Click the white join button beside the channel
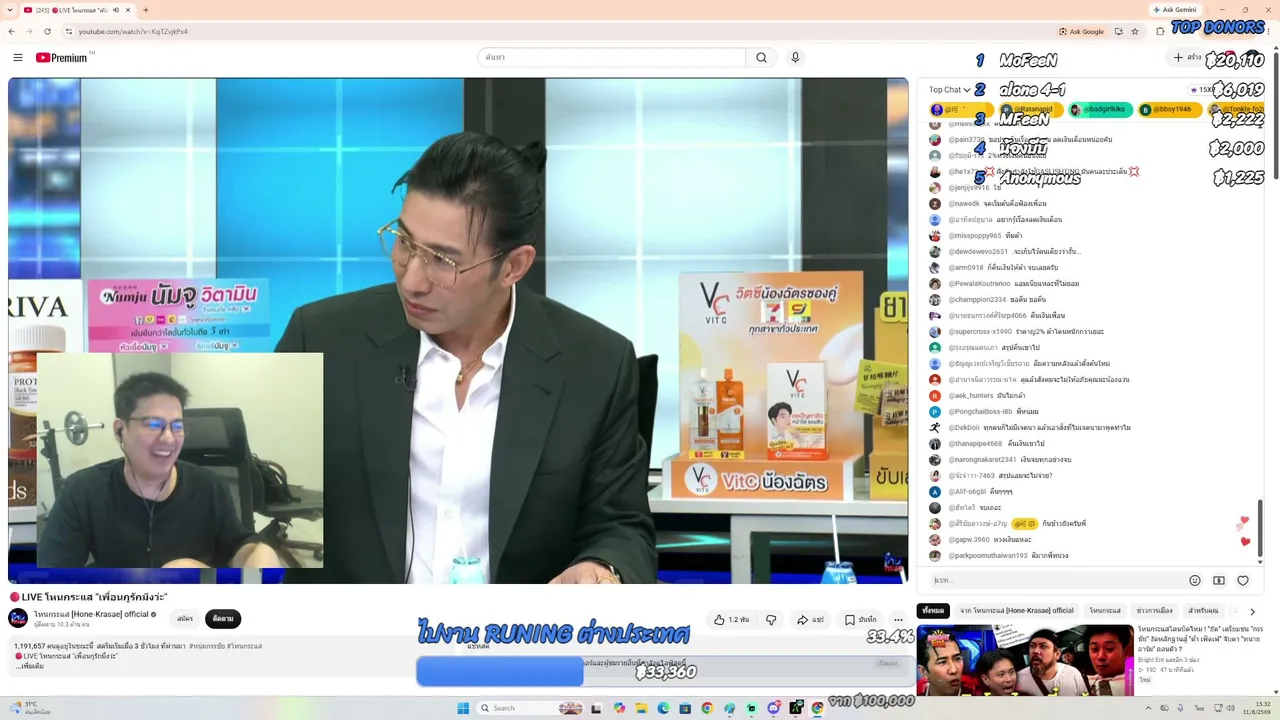The width and height of the screenshot is (1280, 720). coord(185,619)
